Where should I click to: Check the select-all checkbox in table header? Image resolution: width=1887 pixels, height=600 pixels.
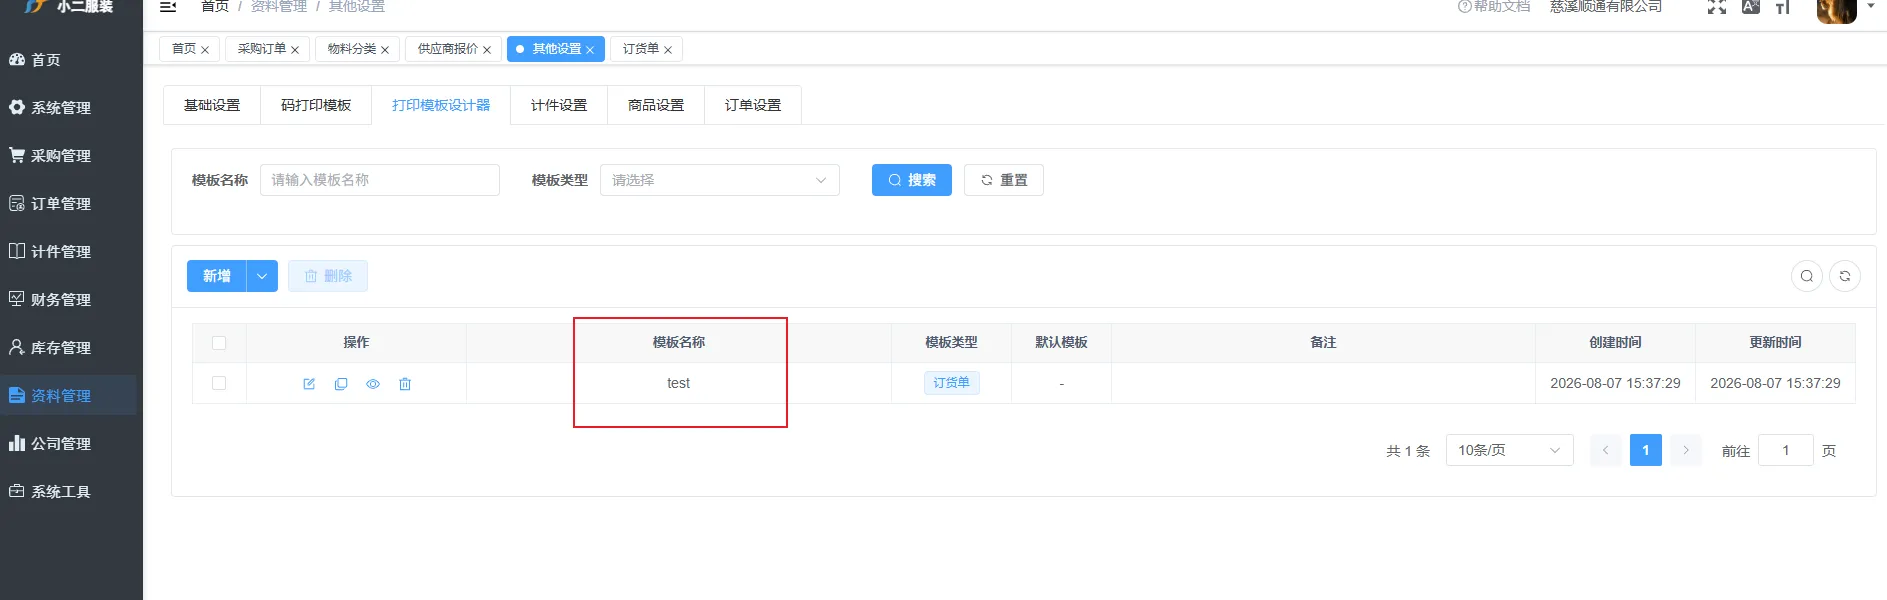(219, 343)
